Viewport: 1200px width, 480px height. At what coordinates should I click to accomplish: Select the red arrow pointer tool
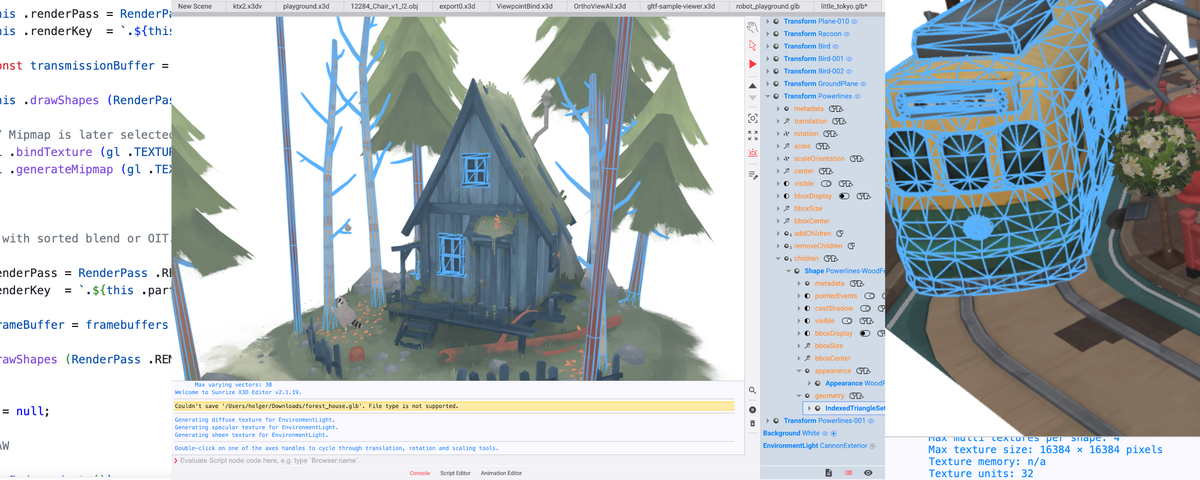(752, 46)
